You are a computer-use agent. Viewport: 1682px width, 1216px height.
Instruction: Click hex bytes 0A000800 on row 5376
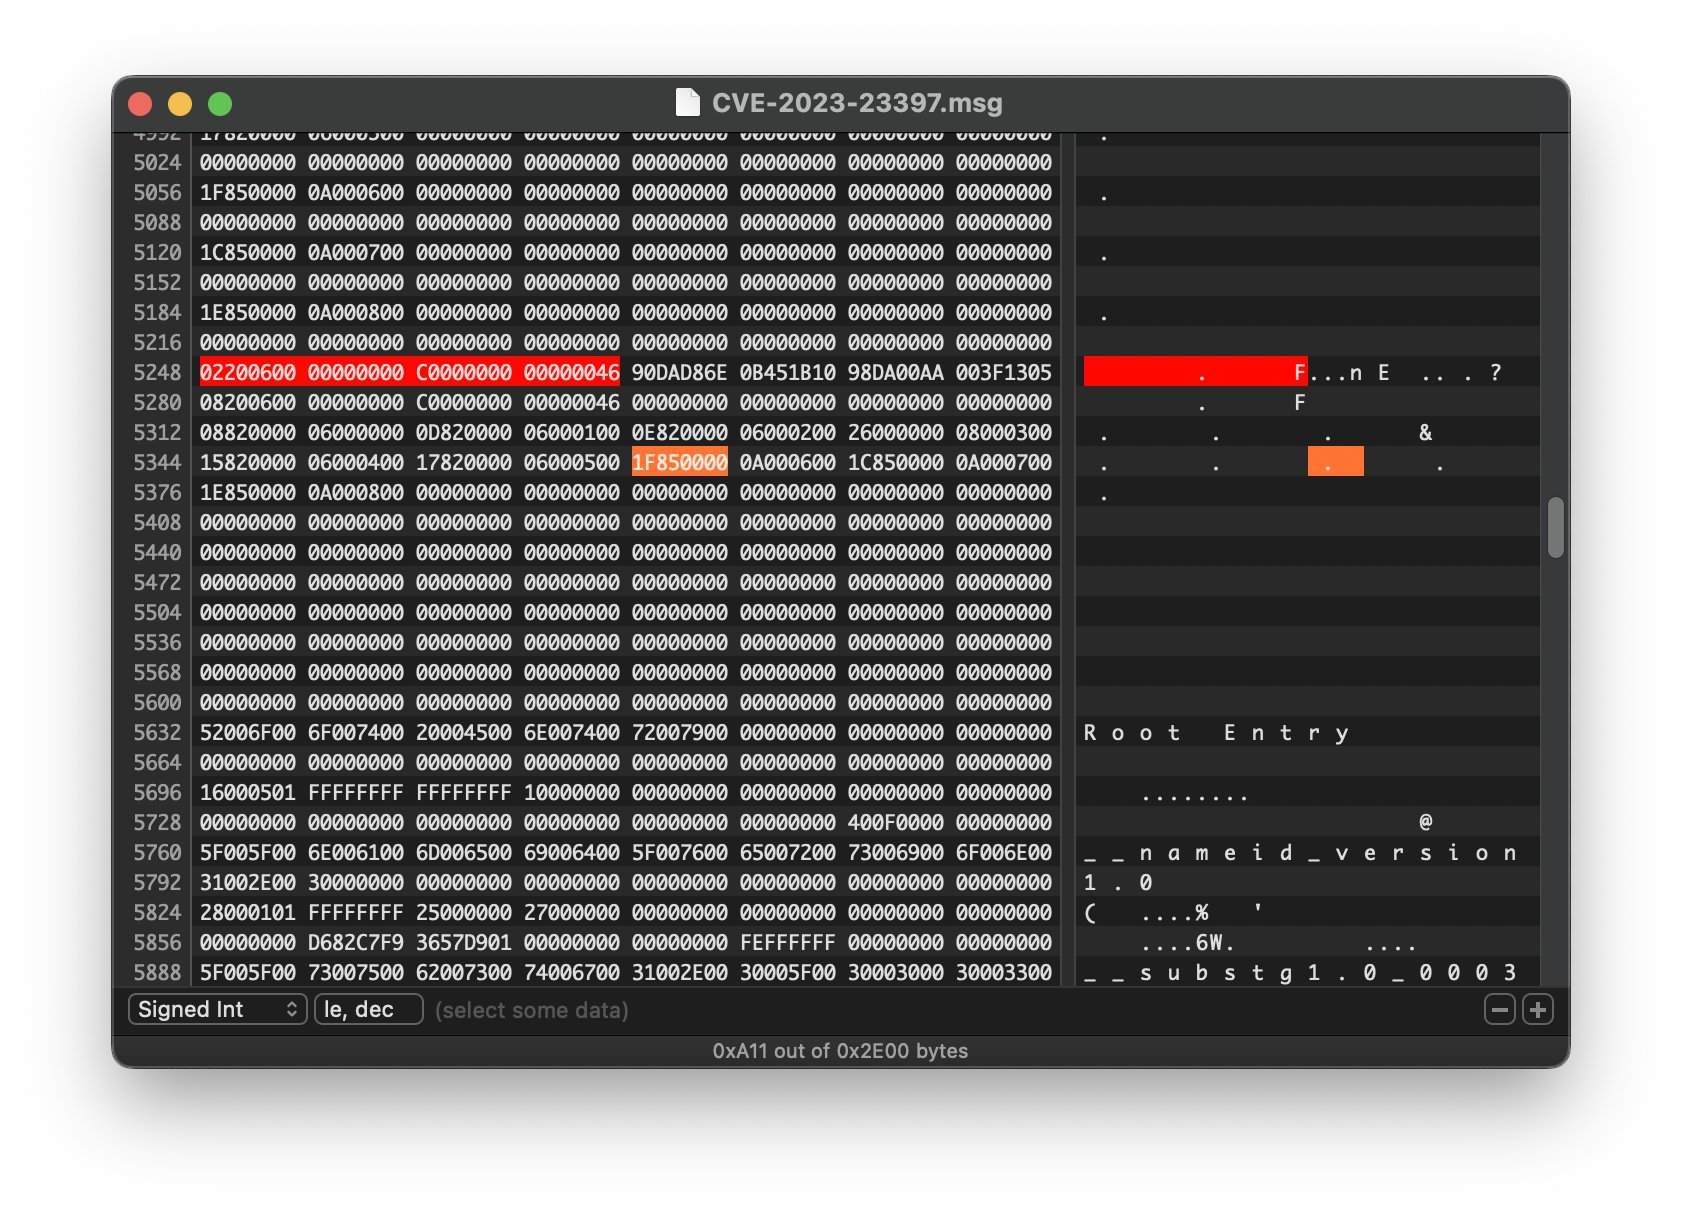click(356, 493)
